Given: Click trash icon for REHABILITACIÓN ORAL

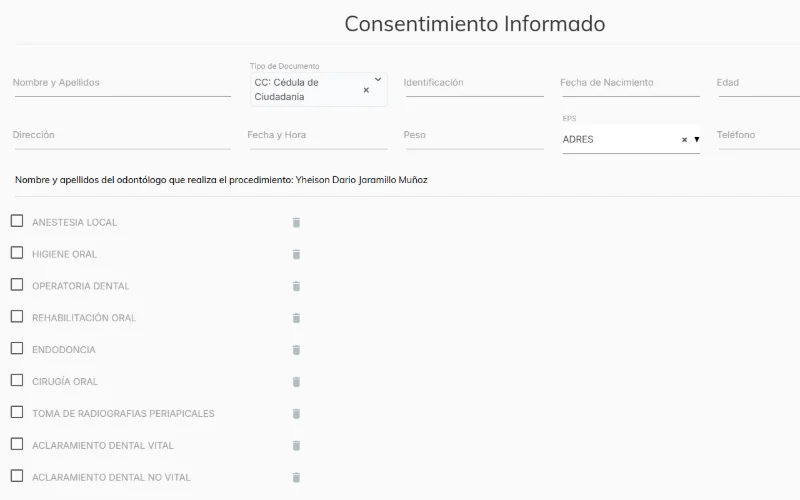Looking at the screenshot, I should pos(296,318).
